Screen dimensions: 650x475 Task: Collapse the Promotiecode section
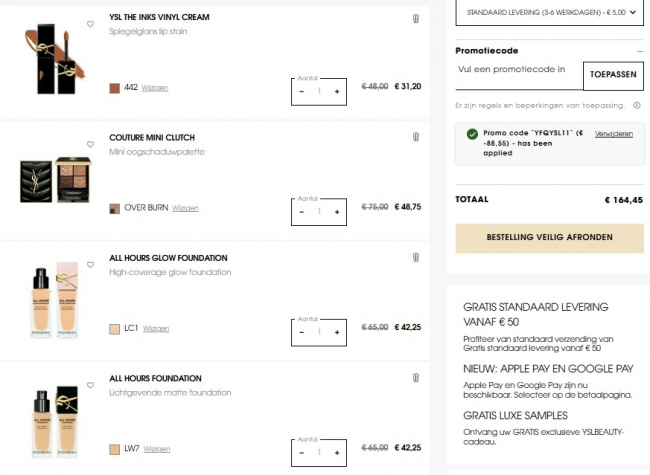coord(639,50)
